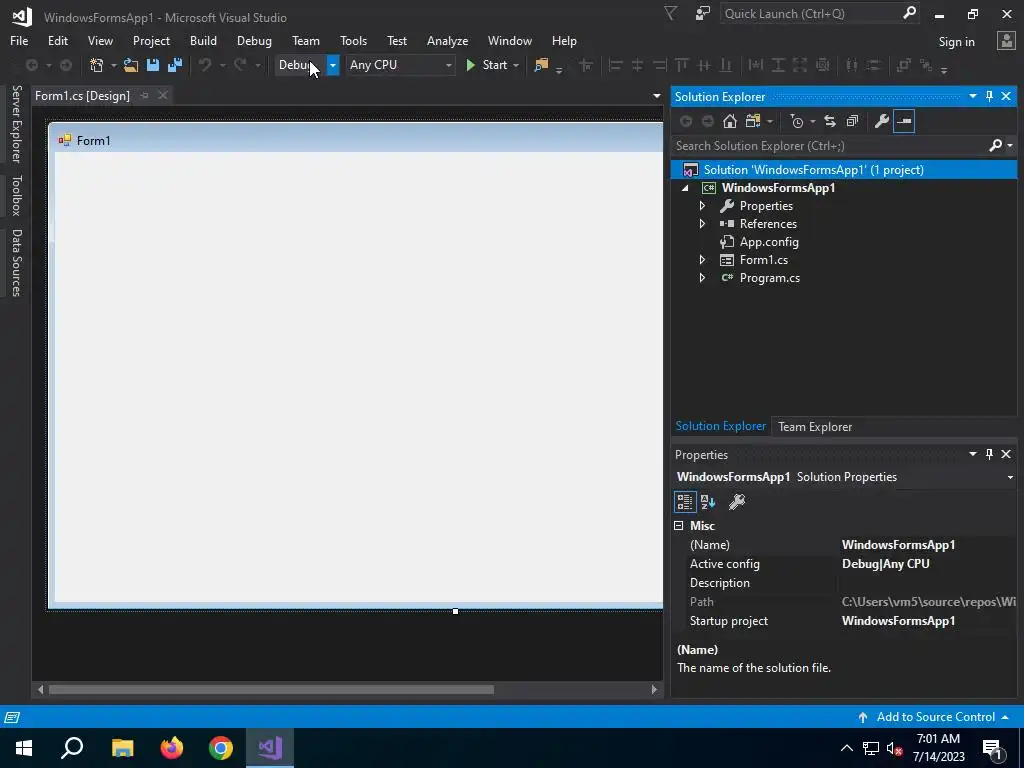Click the Start debugging button
The height and width of the screenshot is (768, 1024).
487,65
